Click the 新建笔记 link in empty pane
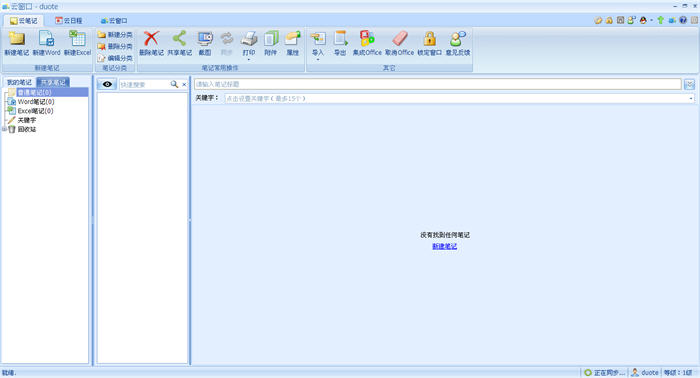 445,246
